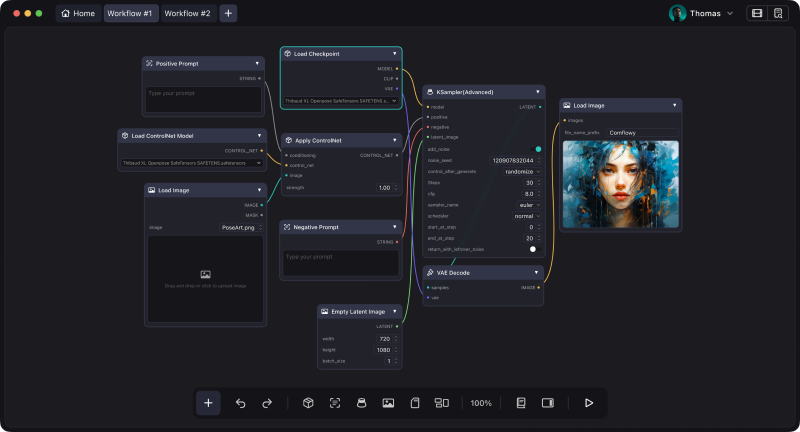Image resolution: width=800 pixels, height=432 pixels.
Task: Click inside the Negative Prompt text area
Action: (341, 263)
